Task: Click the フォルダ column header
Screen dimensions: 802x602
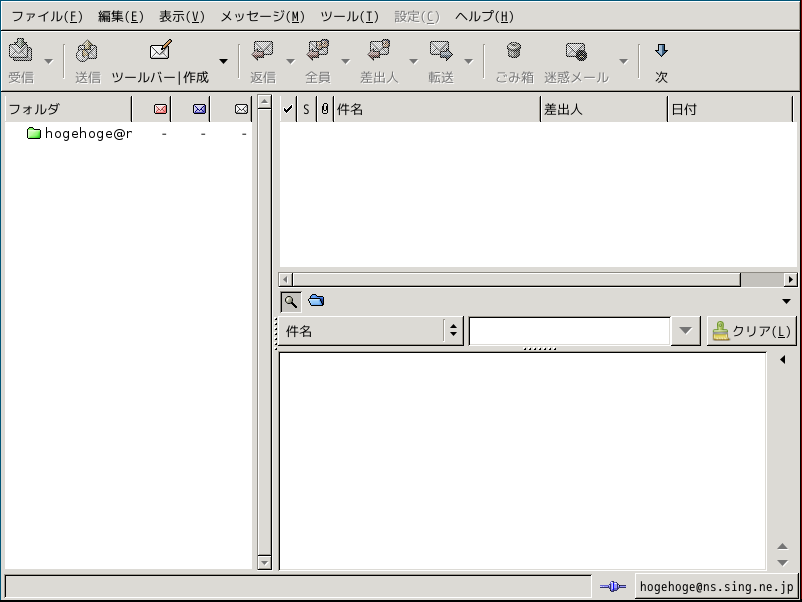Action: [68, 109]
